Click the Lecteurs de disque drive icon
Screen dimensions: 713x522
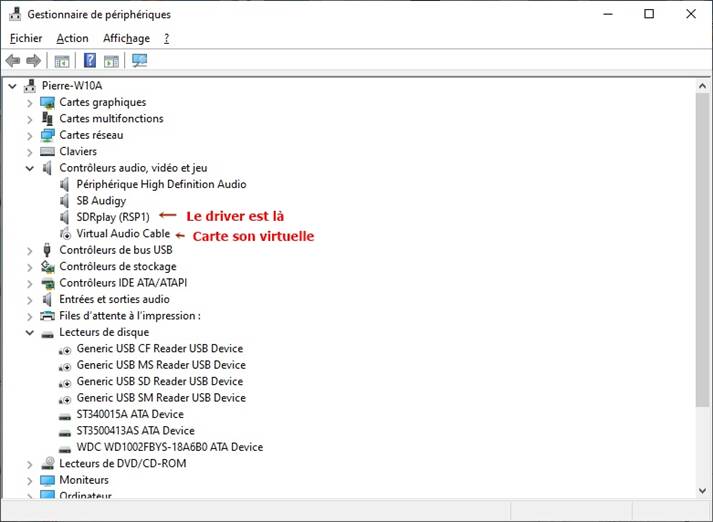point(47,335)
